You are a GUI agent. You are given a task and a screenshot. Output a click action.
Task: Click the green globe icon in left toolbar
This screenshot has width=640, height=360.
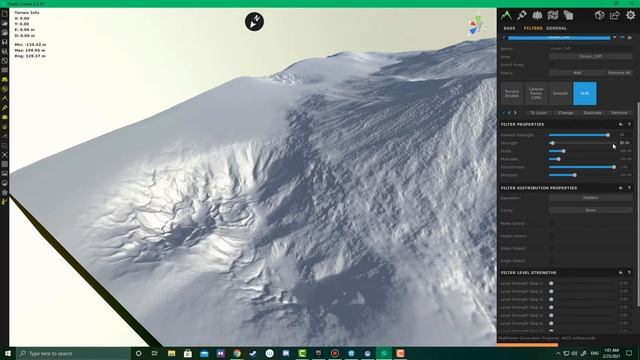(4, 89)
